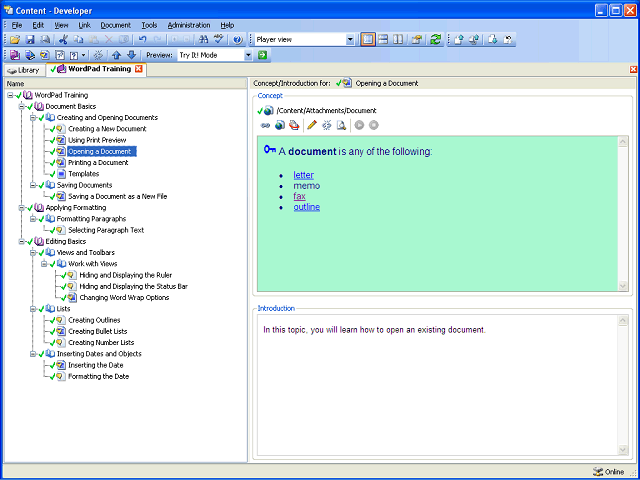Click the Concept pane scroll down arrow

(x=623, y=286)
